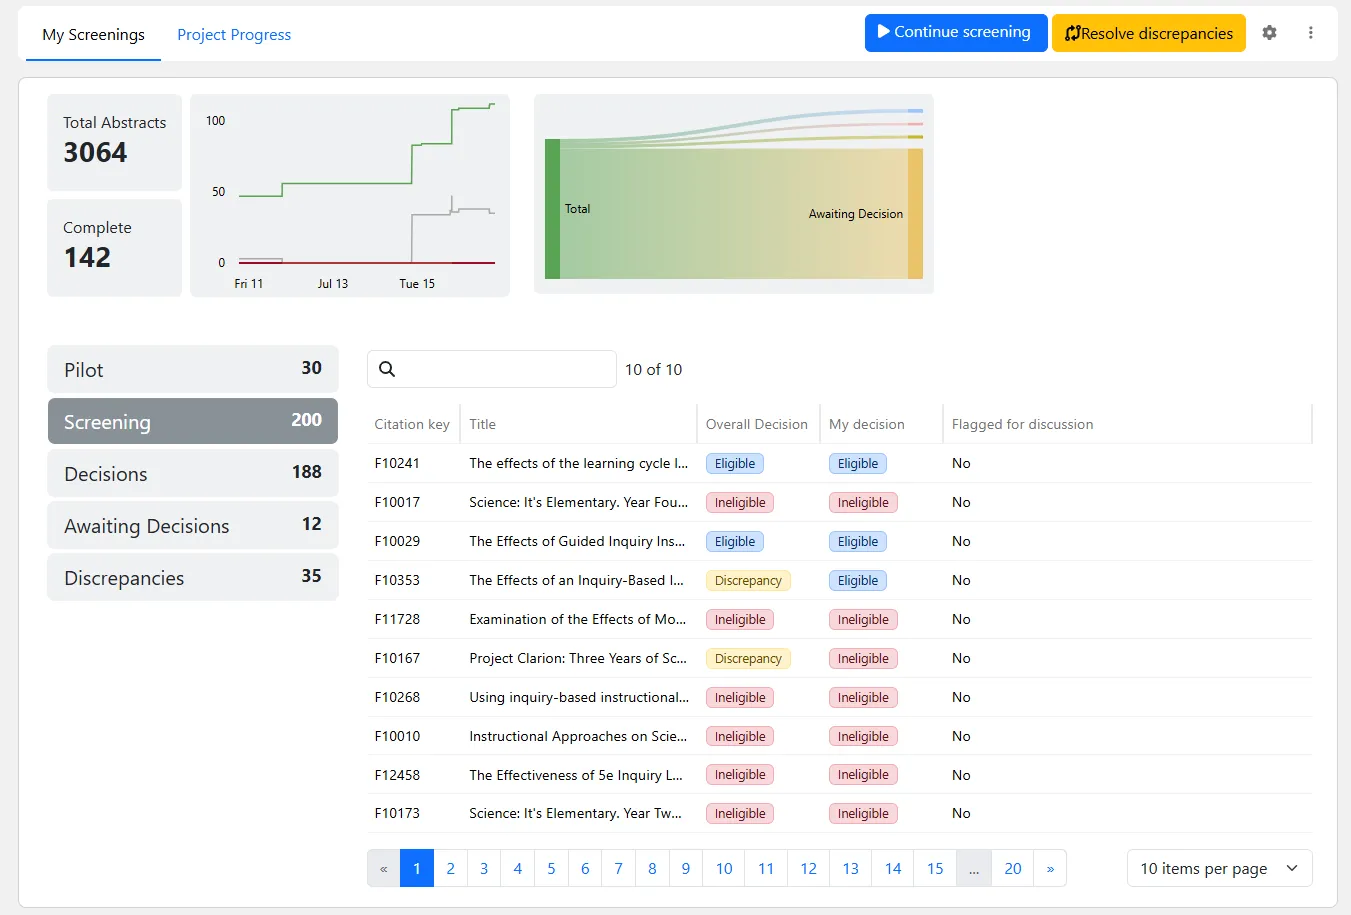Select the Screening category
Image resolution: width=1351 pixels, height=915 pixels.
coord(193,421)
